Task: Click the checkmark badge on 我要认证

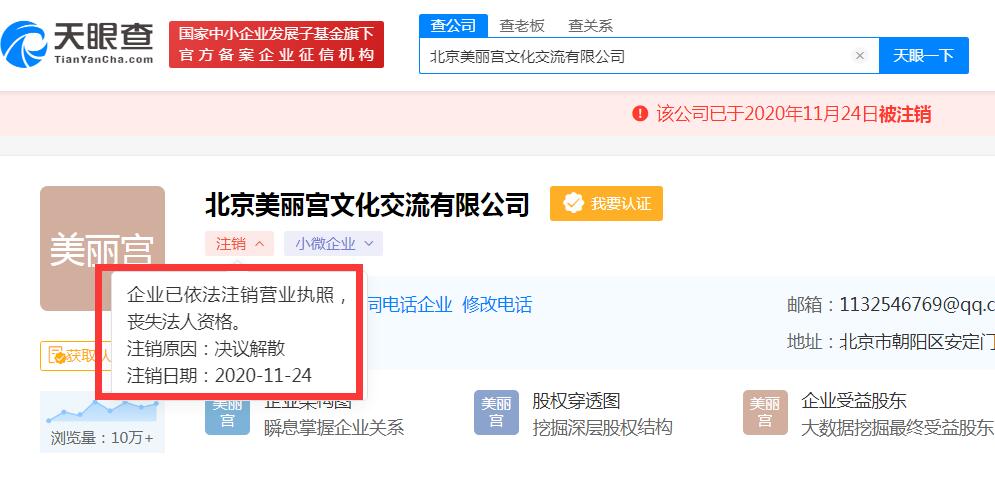Action: [573, 204]
